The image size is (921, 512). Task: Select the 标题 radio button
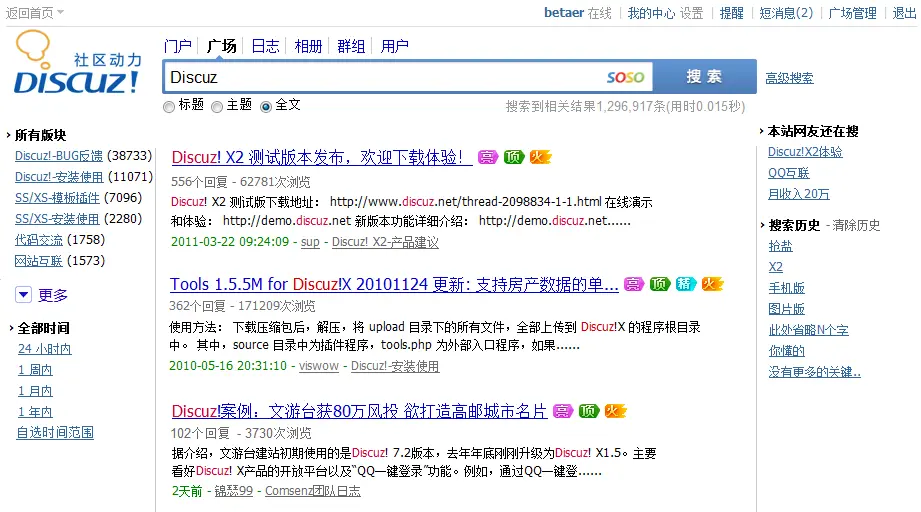point(169,106)
